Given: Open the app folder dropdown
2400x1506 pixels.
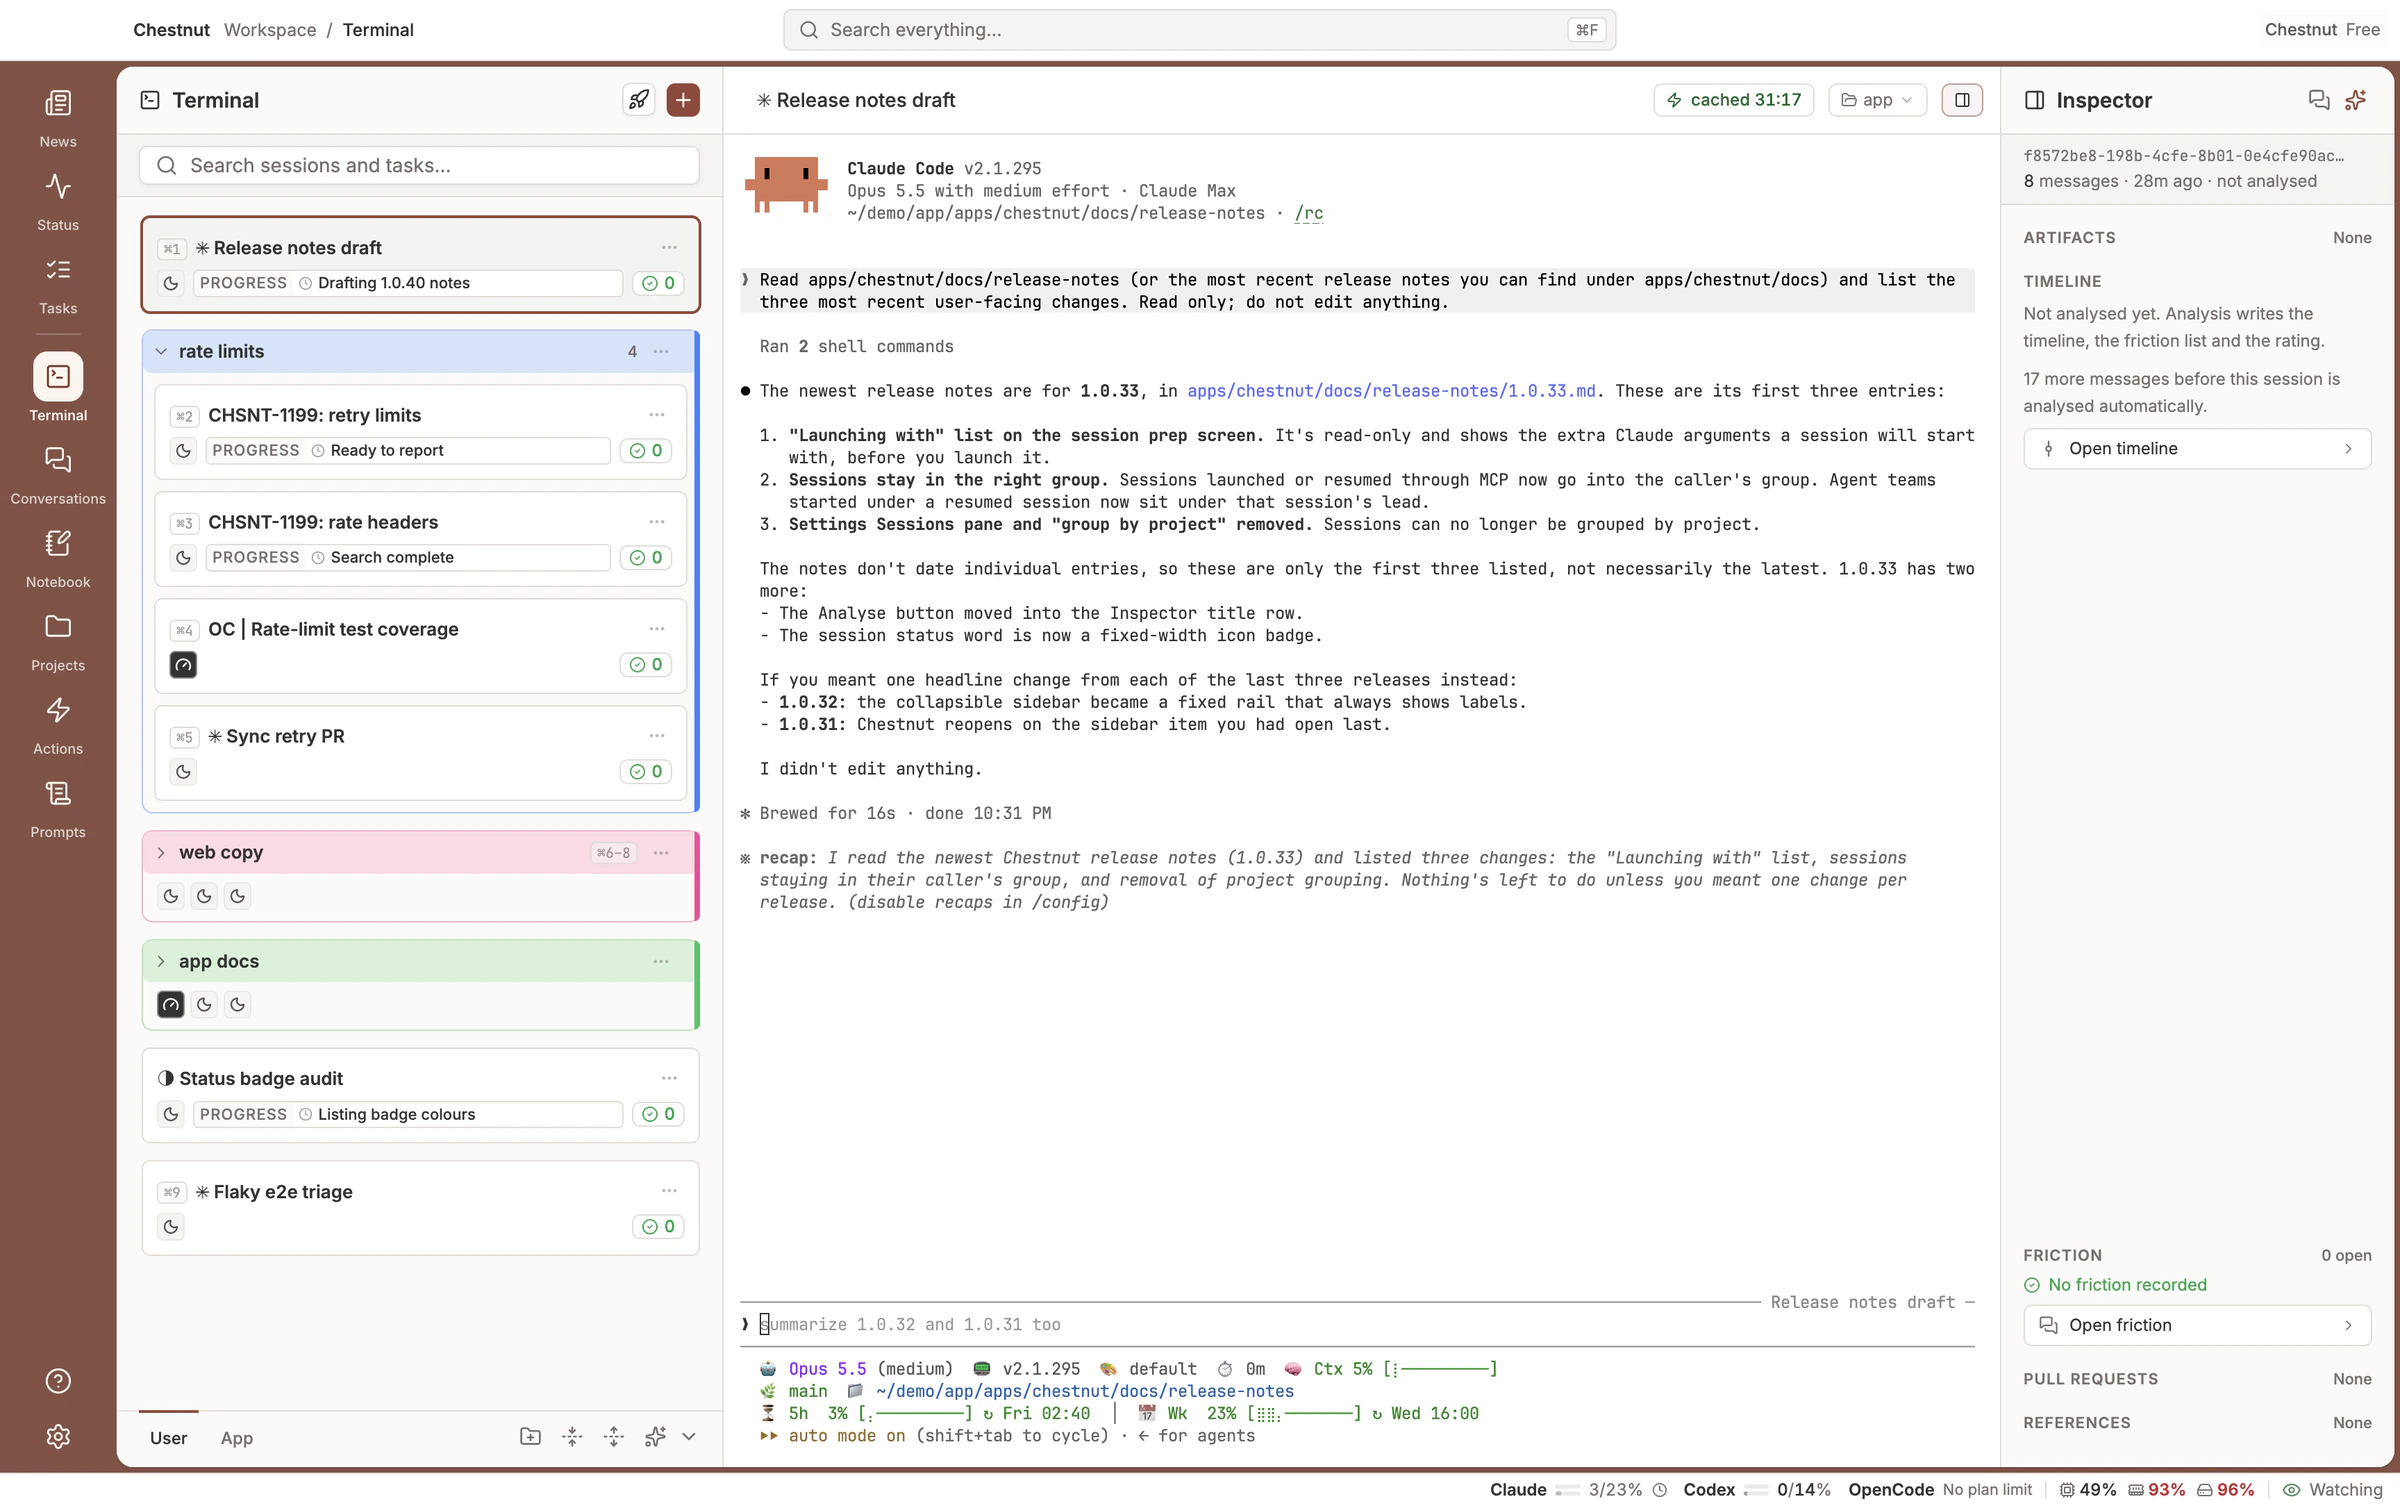Looking at the screenshot, I should [1877, 100].
